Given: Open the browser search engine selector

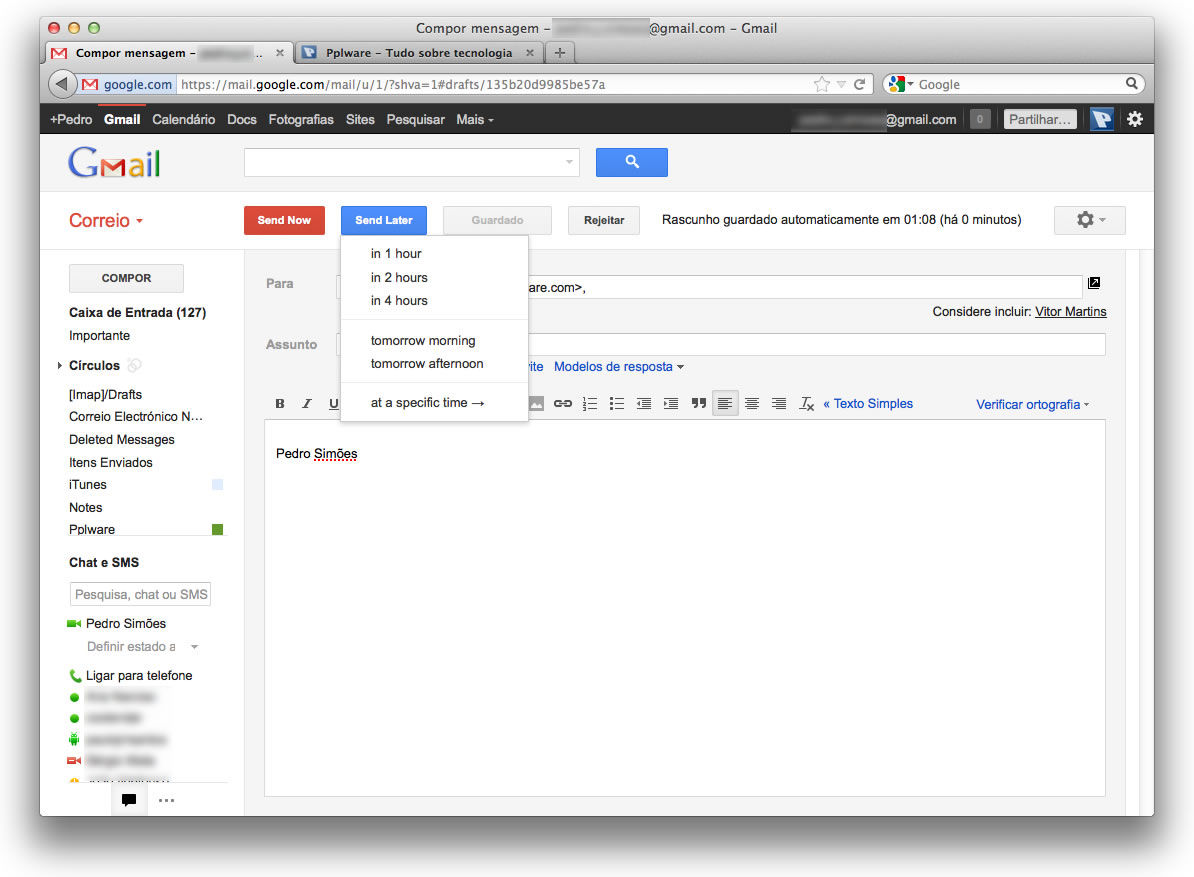Looking at the screenshot, I should coord(901,85).
